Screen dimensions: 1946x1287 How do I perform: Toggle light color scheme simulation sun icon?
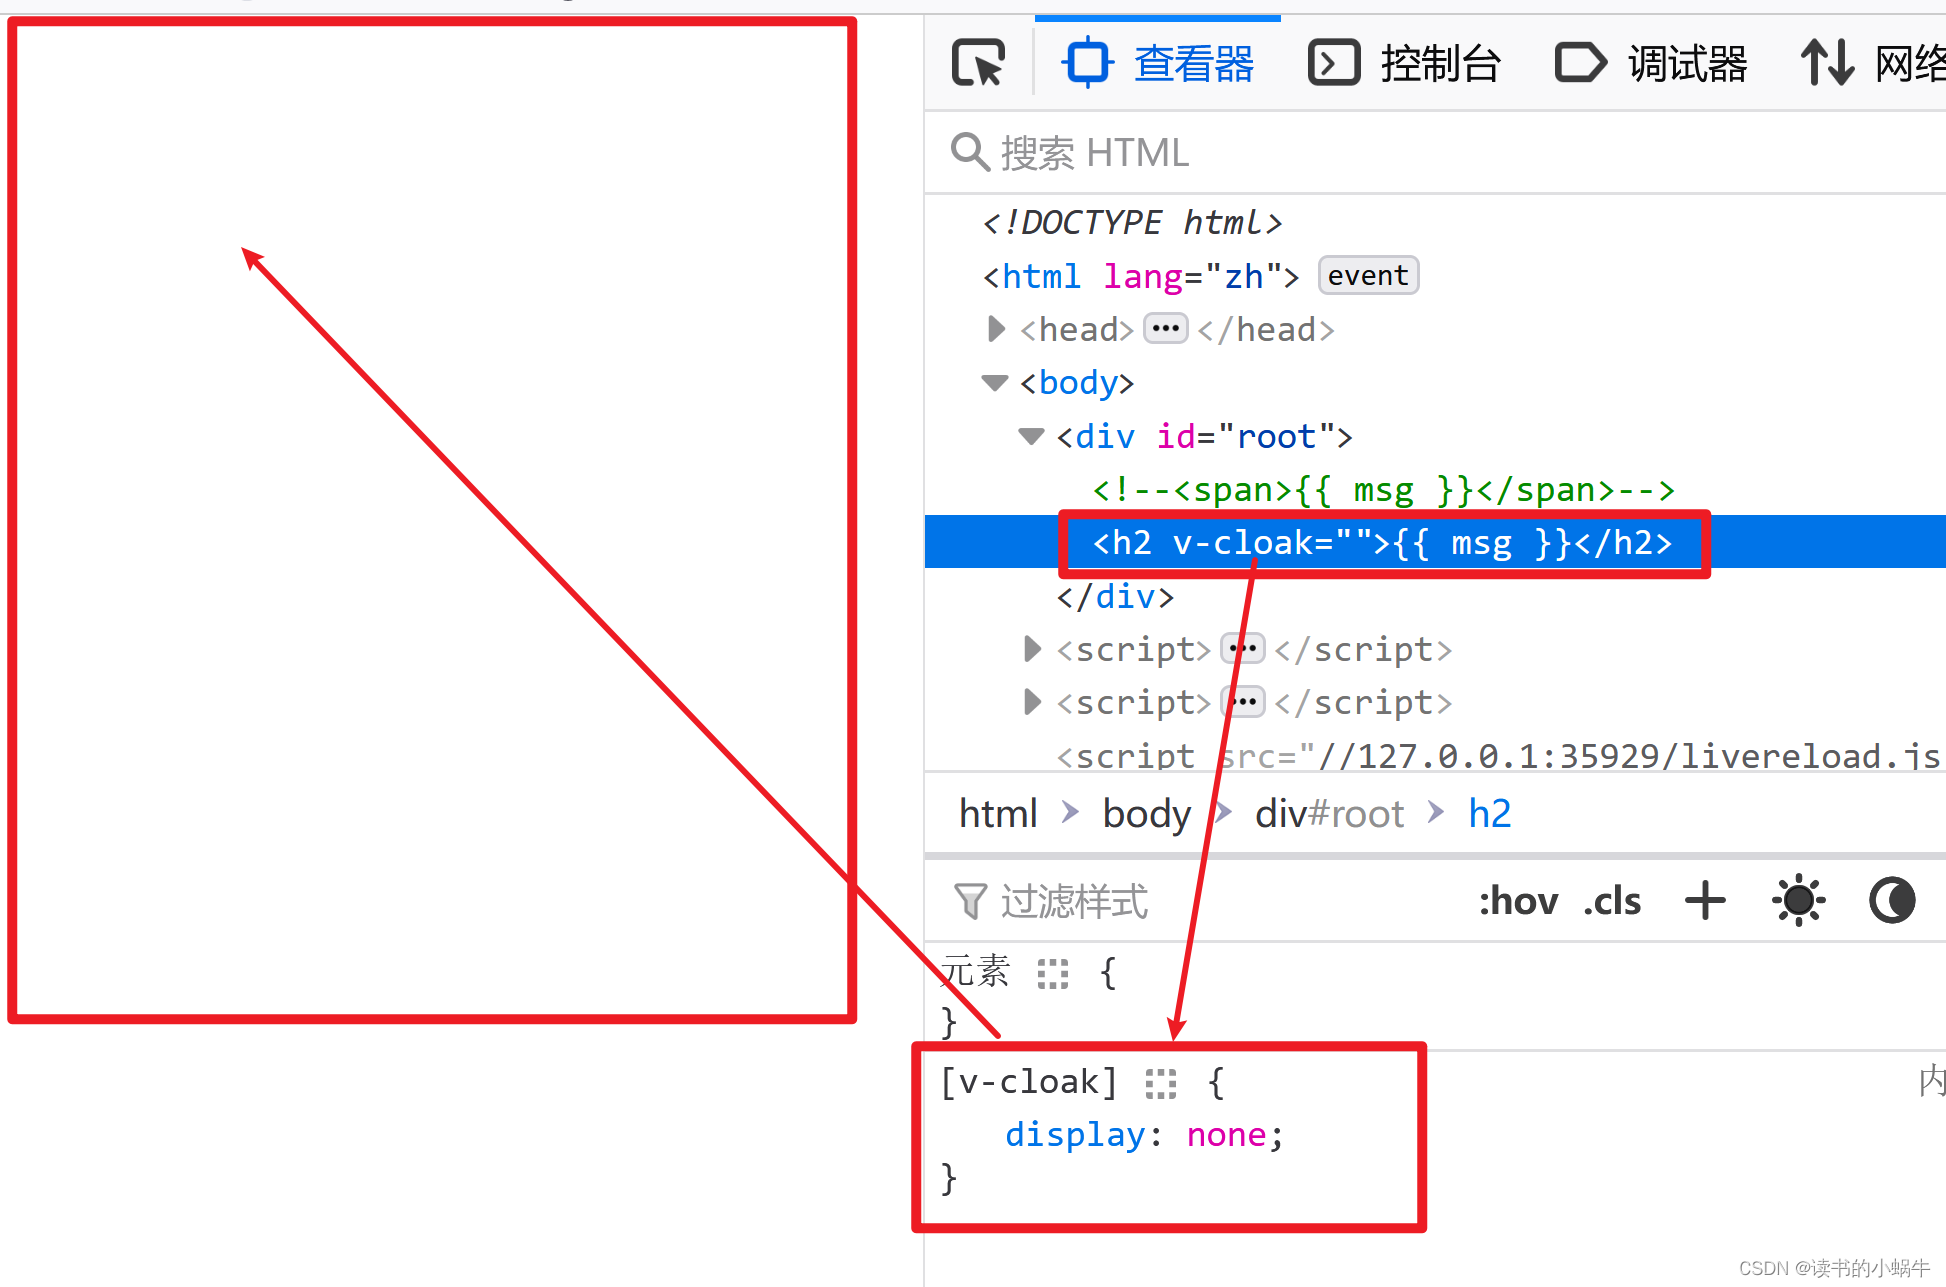(1797, 901)
